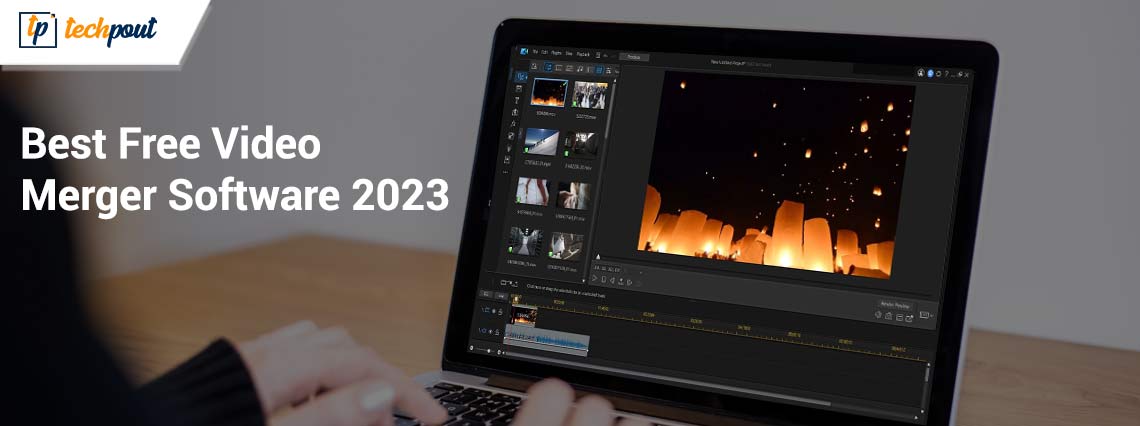The image size is (1140, 426).
Task: Select the fire lanterns clip thumbnail in the library
Action: (549, 93)
